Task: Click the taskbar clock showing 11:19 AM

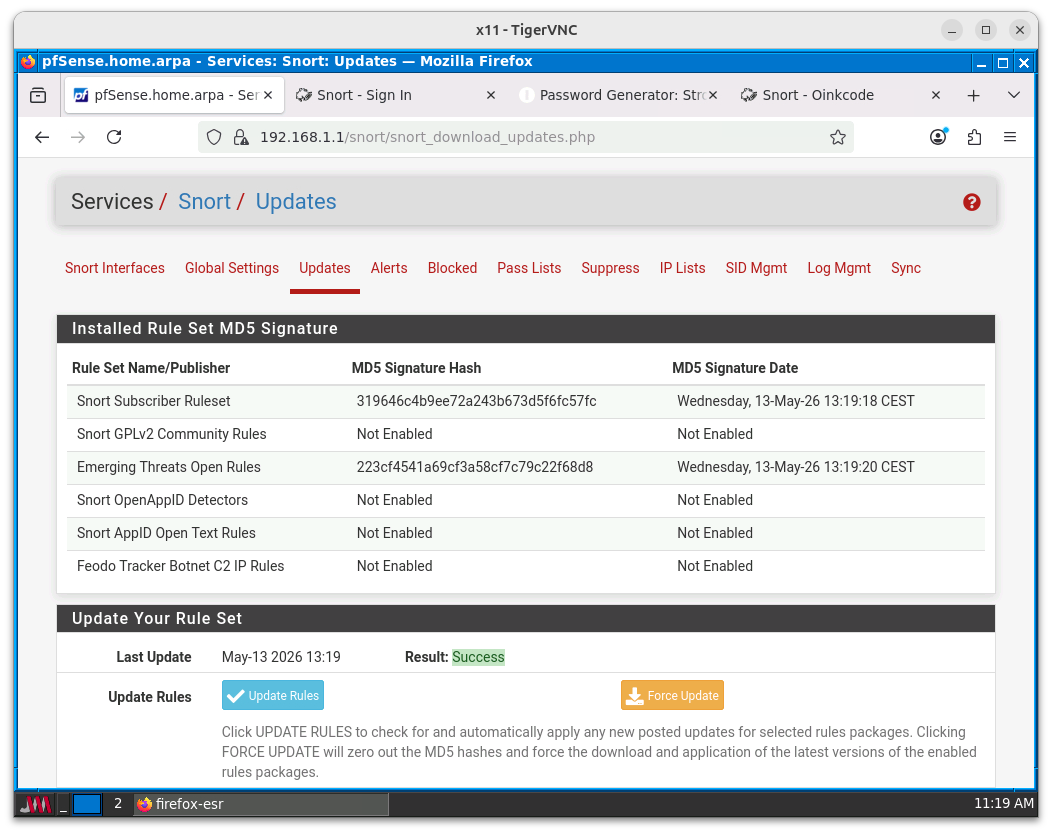Action: (x=1004, y=803)
